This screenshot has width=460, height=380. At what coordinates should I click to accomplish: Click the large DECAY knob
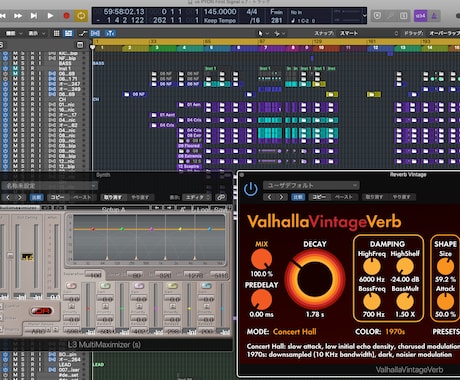(x=315, y=279)
